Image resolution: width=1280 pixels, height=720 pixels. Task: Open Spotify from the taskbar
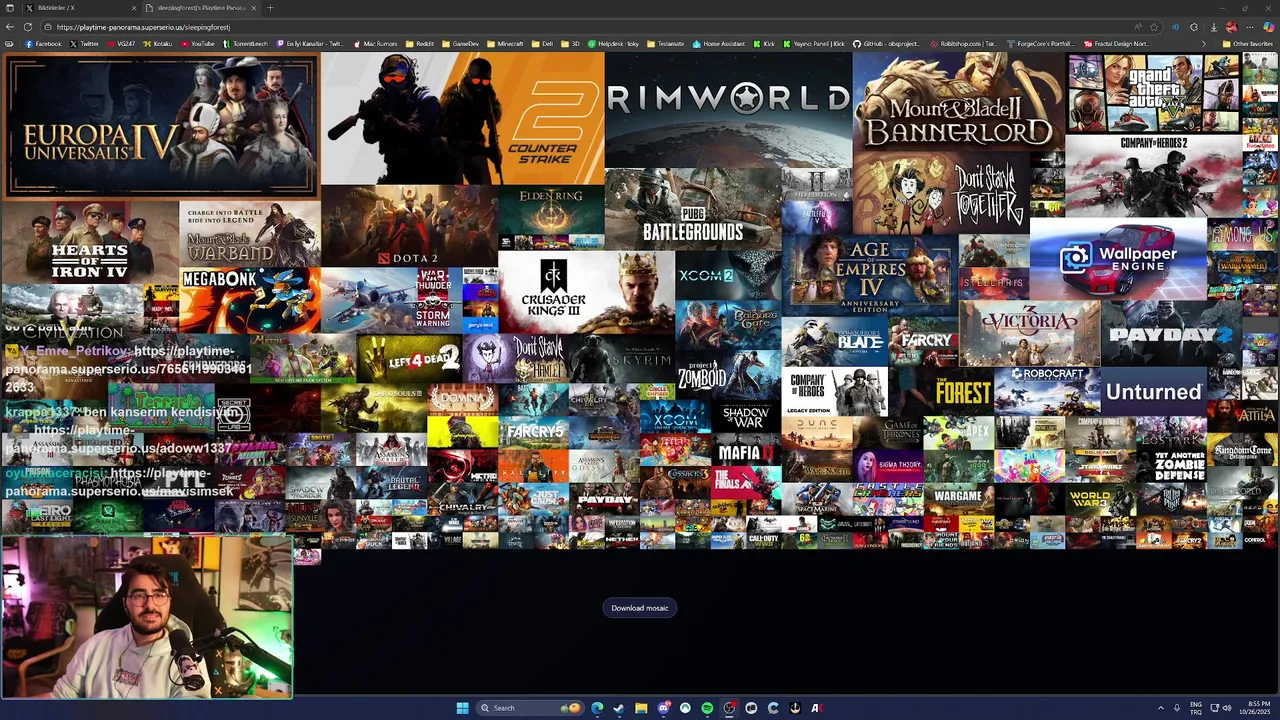click(707, 708)
